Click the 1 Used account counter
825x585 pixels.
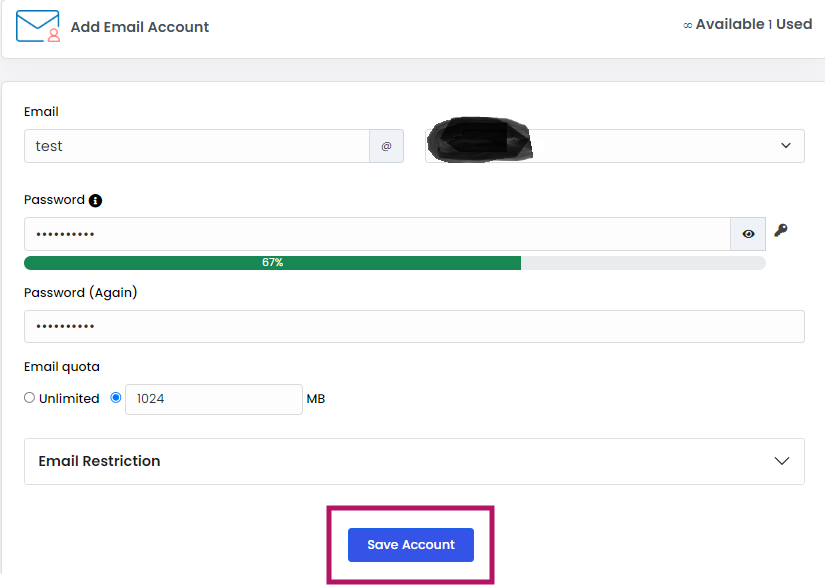click(x=790, y=24)
